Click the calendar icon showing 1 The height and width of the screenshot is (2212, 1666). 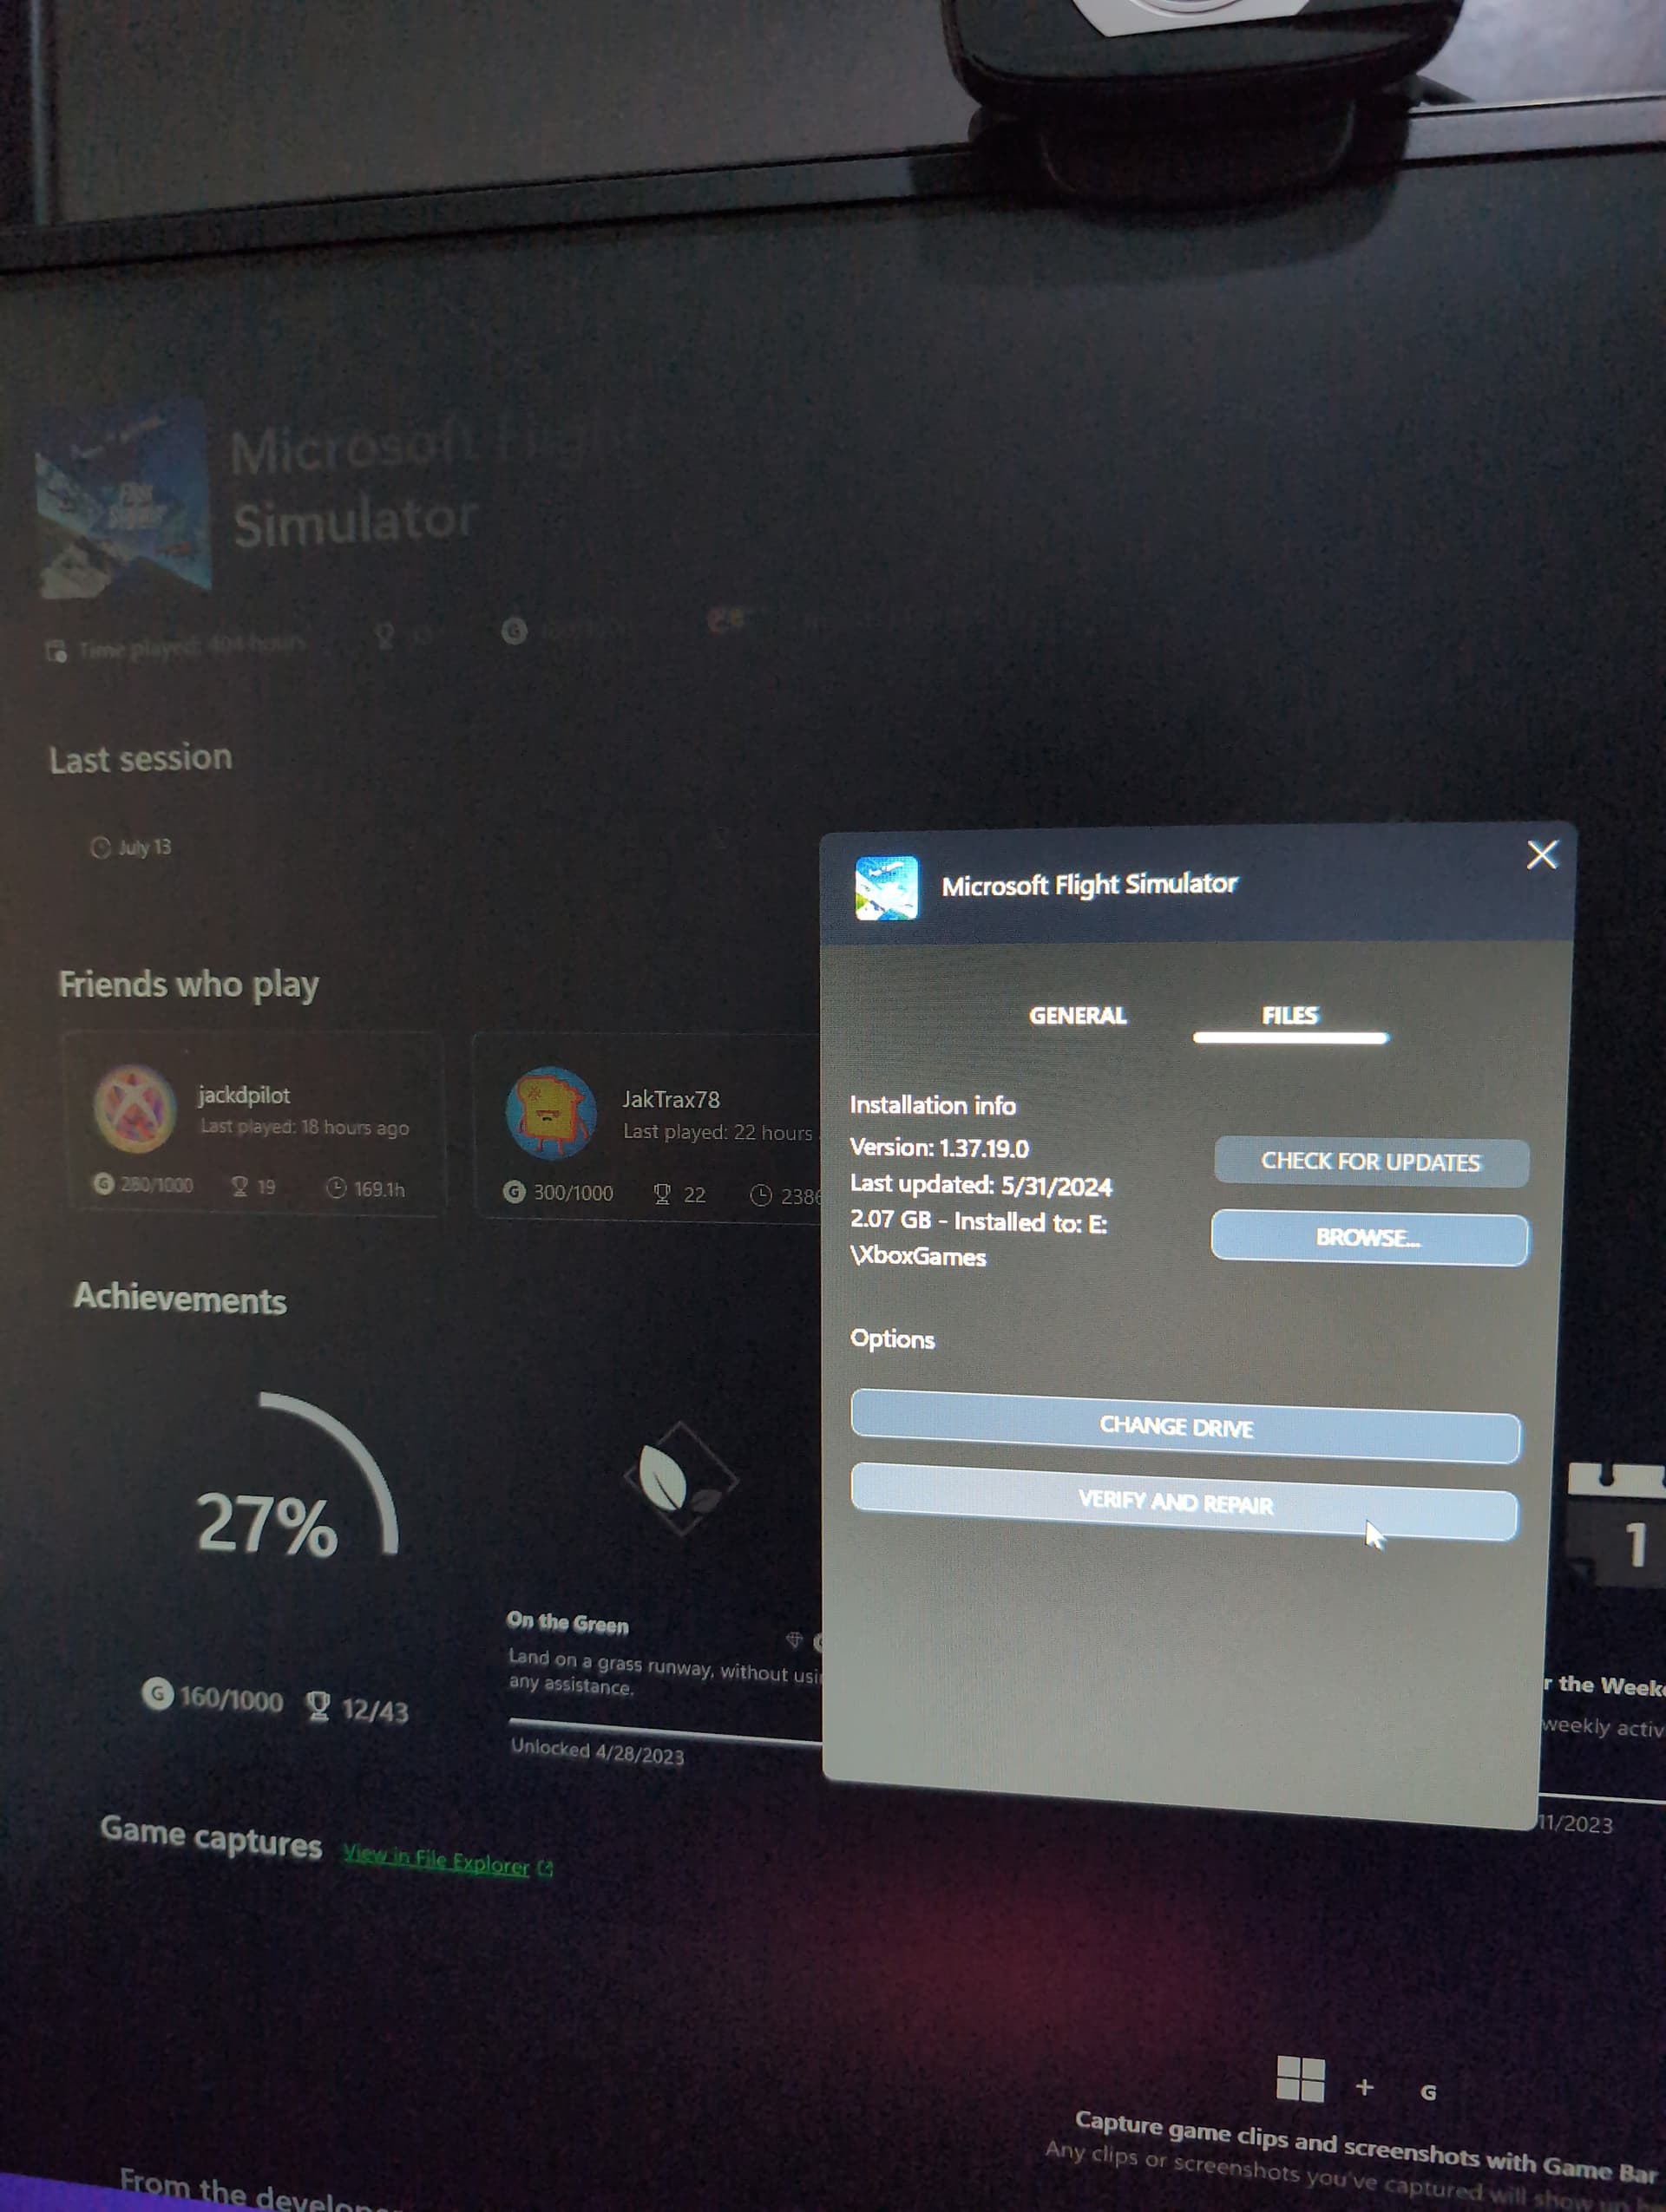1617,1523
